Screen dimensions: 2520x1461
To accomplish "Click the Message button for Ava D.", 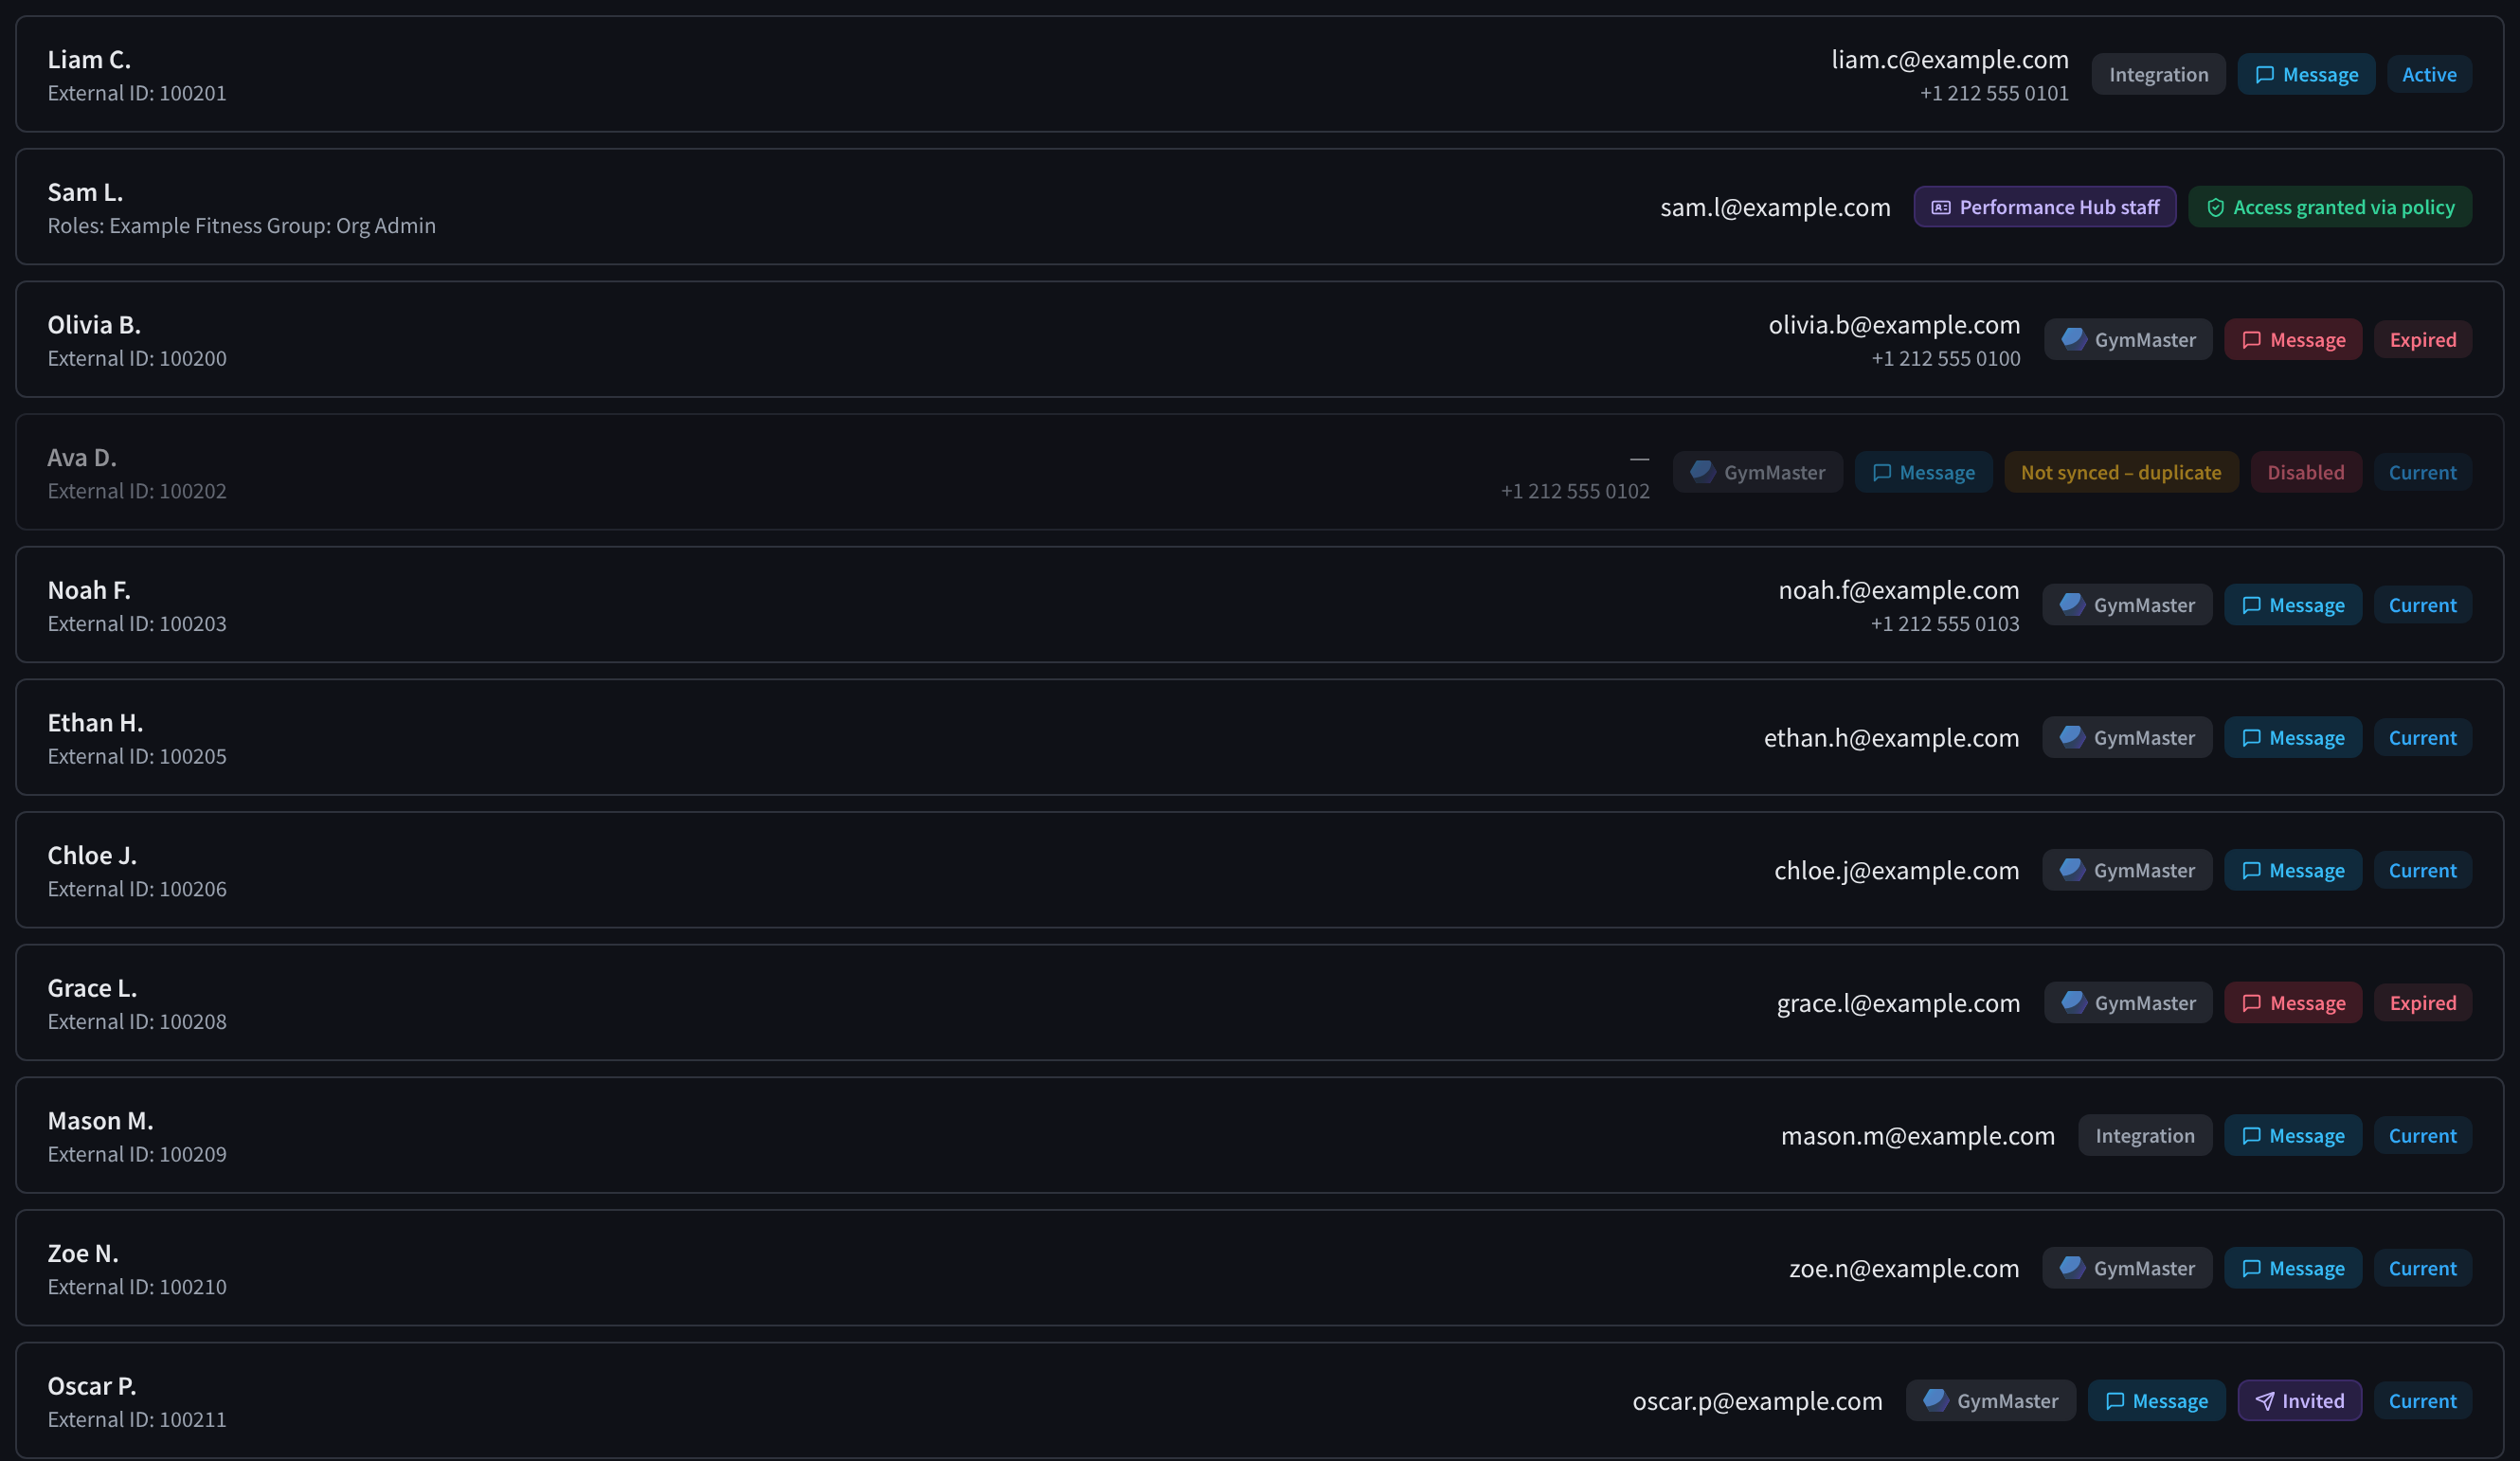I will pyautogui.click(x=1923, y=472).
